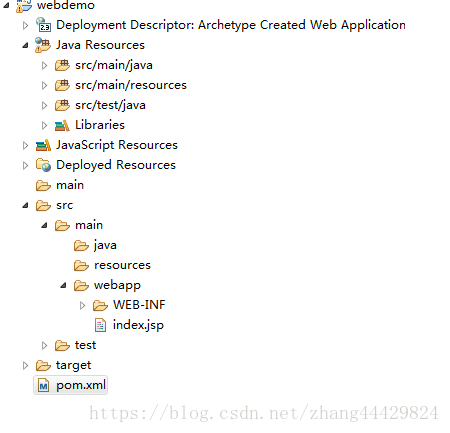Expand the Deployed Resources node
This screenshot has height=433, width=450.
click(25, 165)
